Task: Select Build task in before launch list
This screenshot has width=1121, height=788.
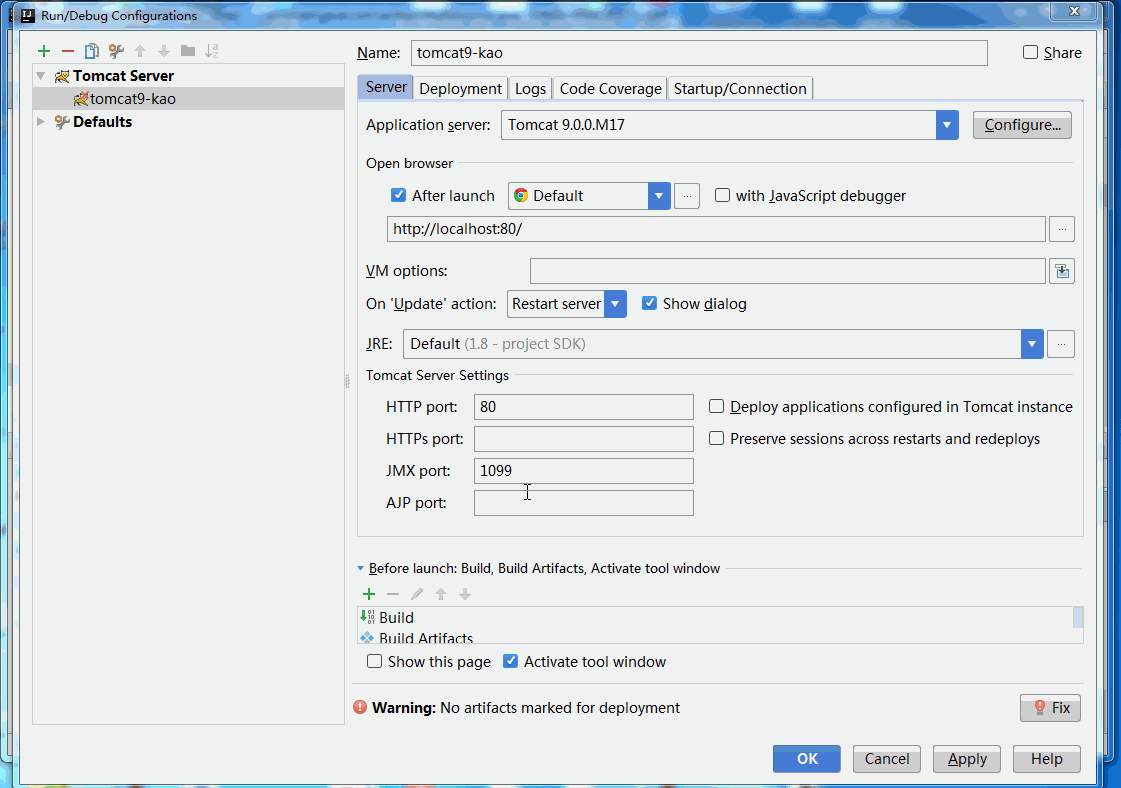Action: [x=715, y=618]
